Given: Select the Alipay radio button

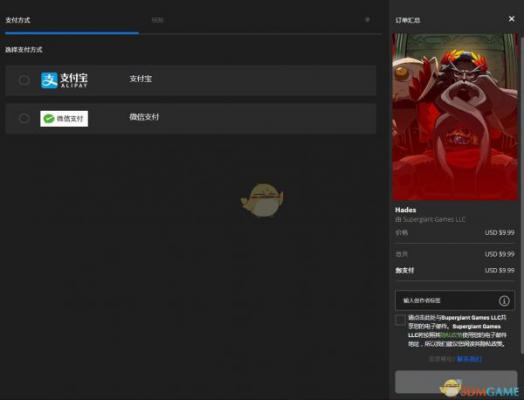Looking at the screenshot, I should [24, 80].
